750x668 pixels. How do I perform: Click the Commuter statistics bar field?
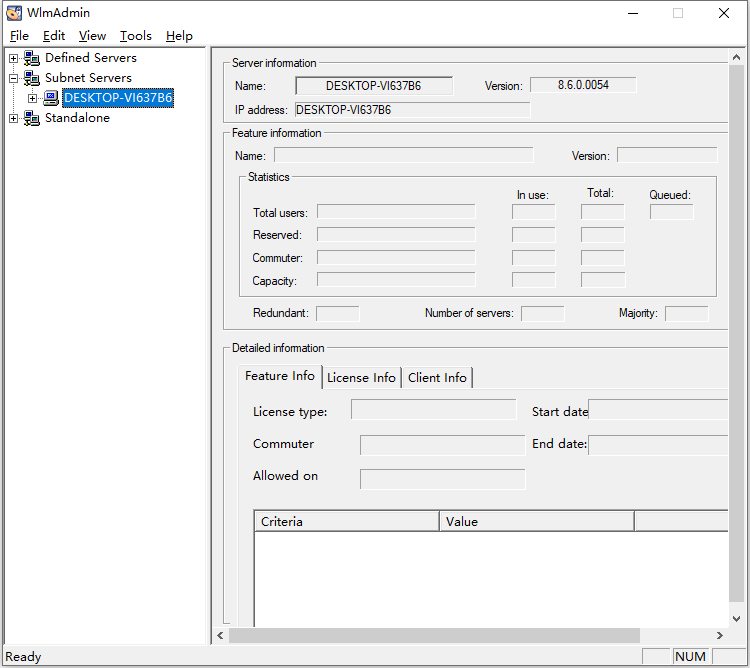(x=396, y=257)
